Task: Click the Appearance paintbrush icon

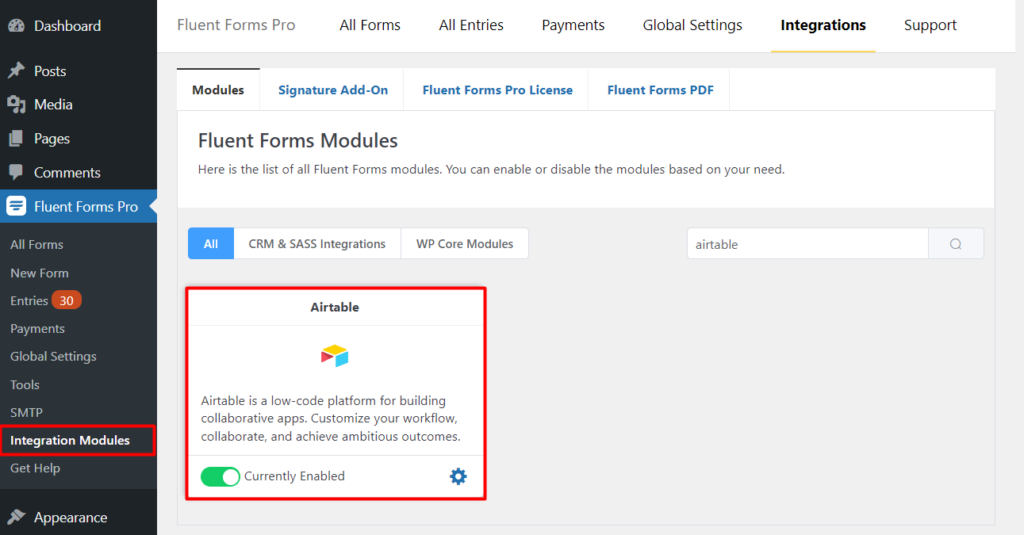Action: [17, 517]
